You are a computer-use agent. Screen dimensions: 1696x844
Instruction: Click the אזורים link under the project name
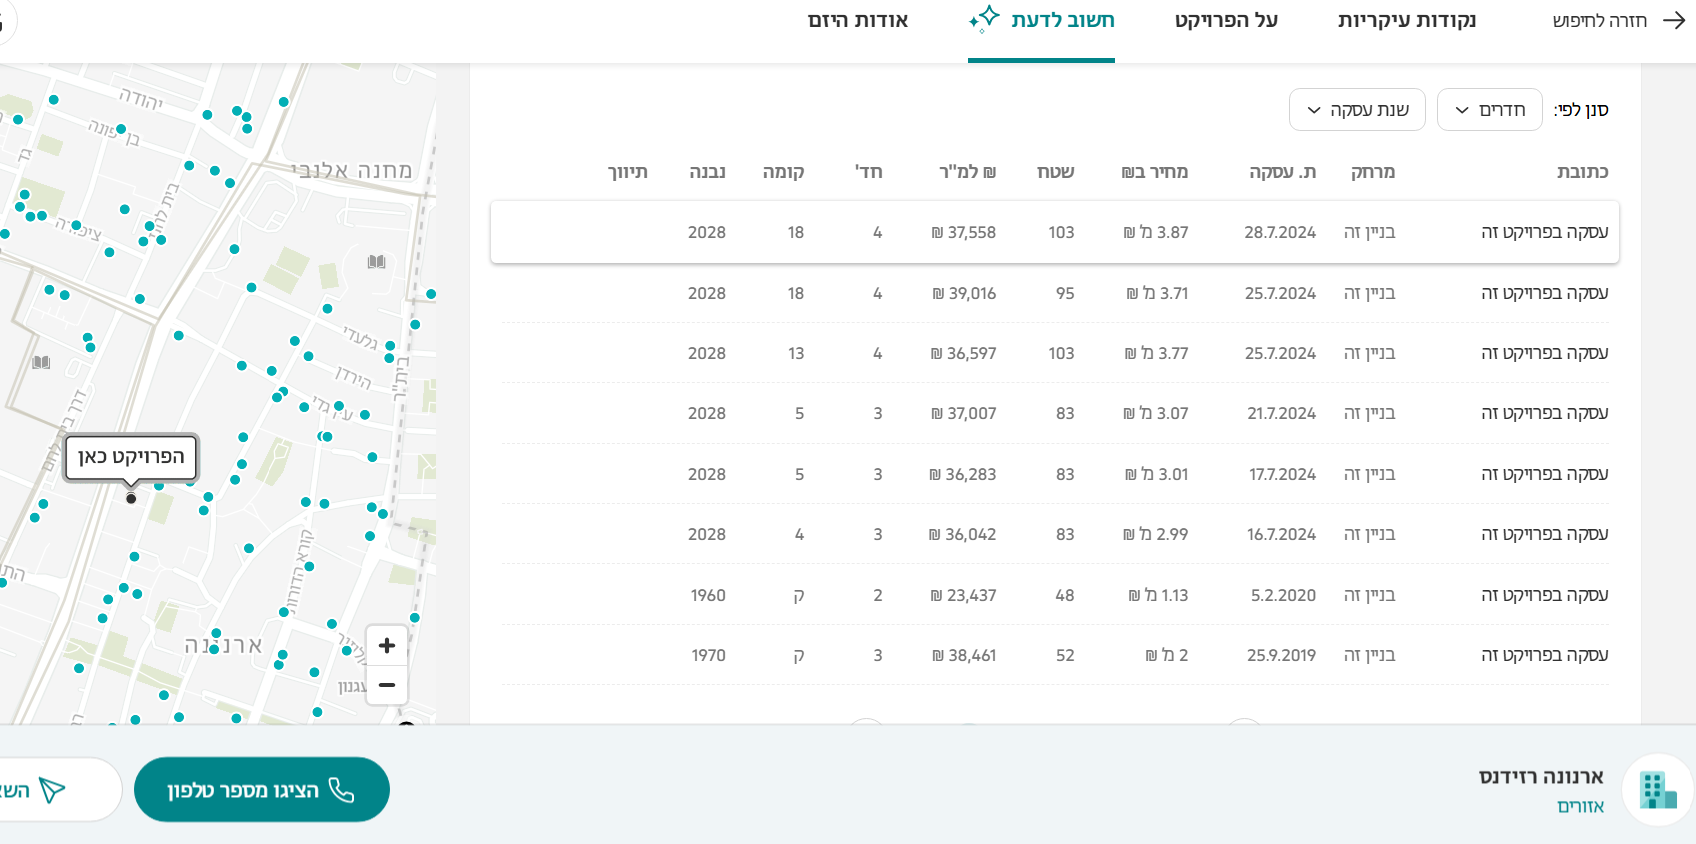click(x=1580, y=806)
